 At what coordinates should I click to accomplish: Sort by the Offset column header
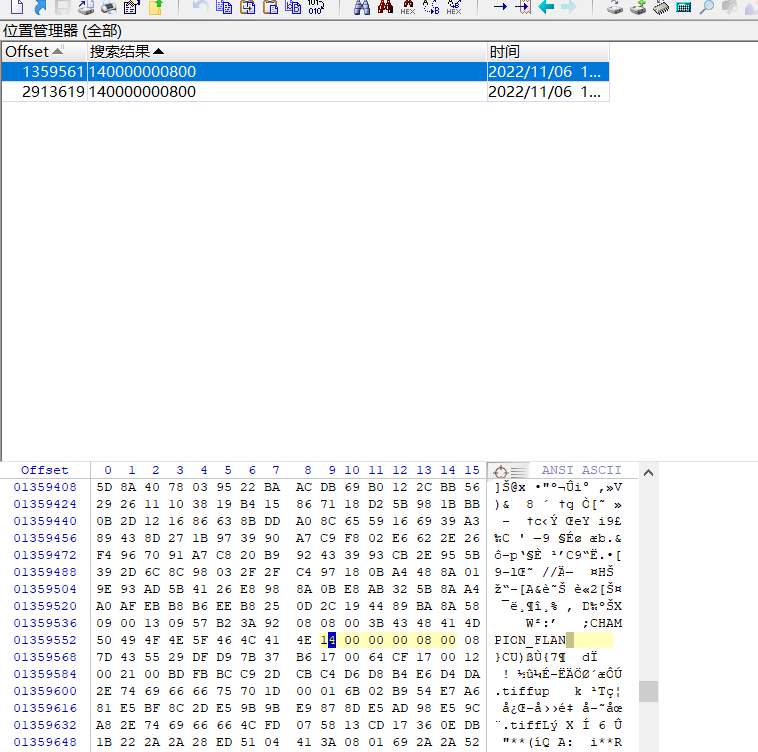(44, 52)
